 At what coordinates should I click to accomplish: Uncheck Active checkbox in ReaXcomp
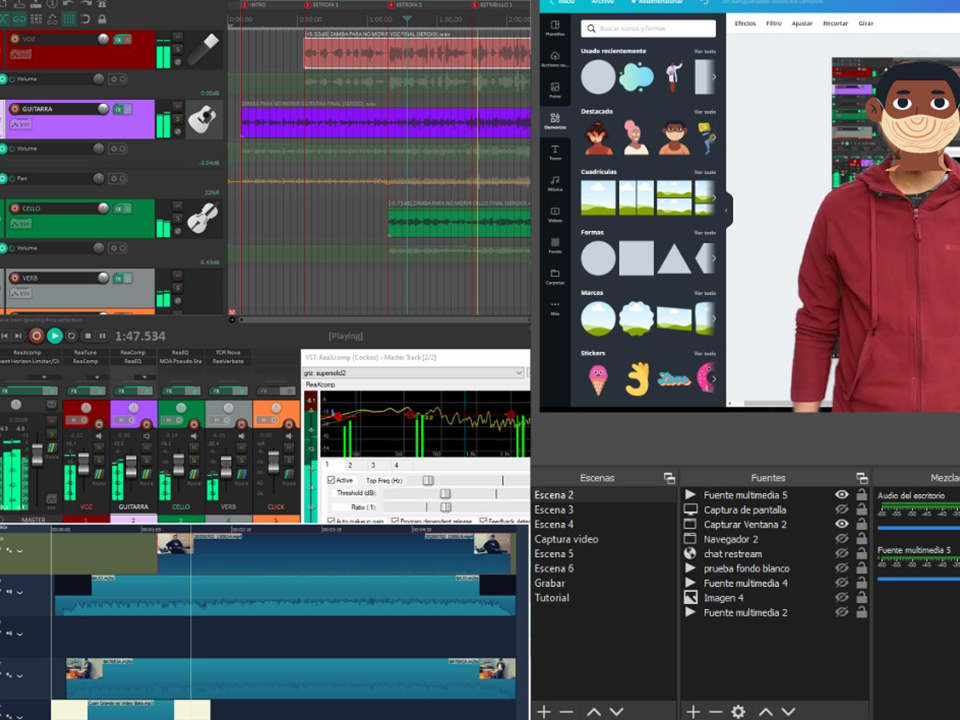(331, 480)
